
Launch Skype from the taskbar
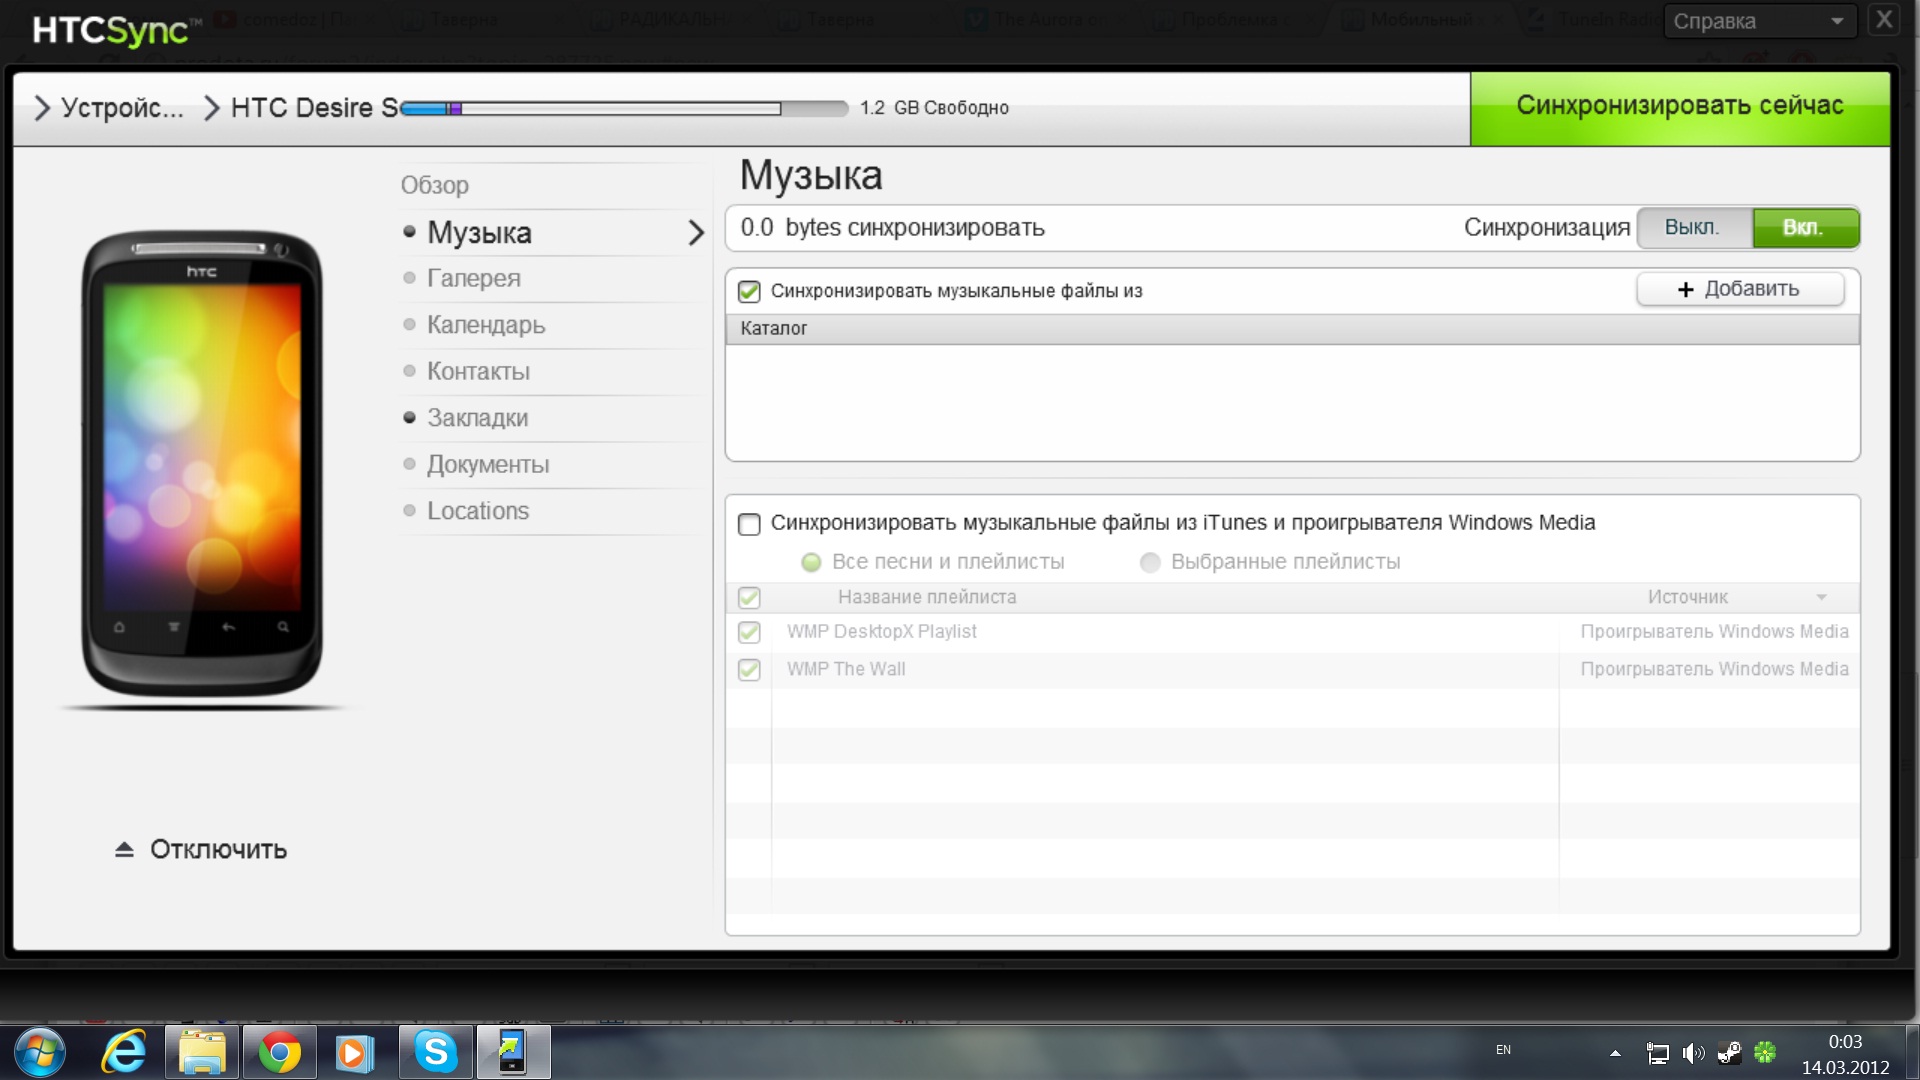pos(436,1052)
